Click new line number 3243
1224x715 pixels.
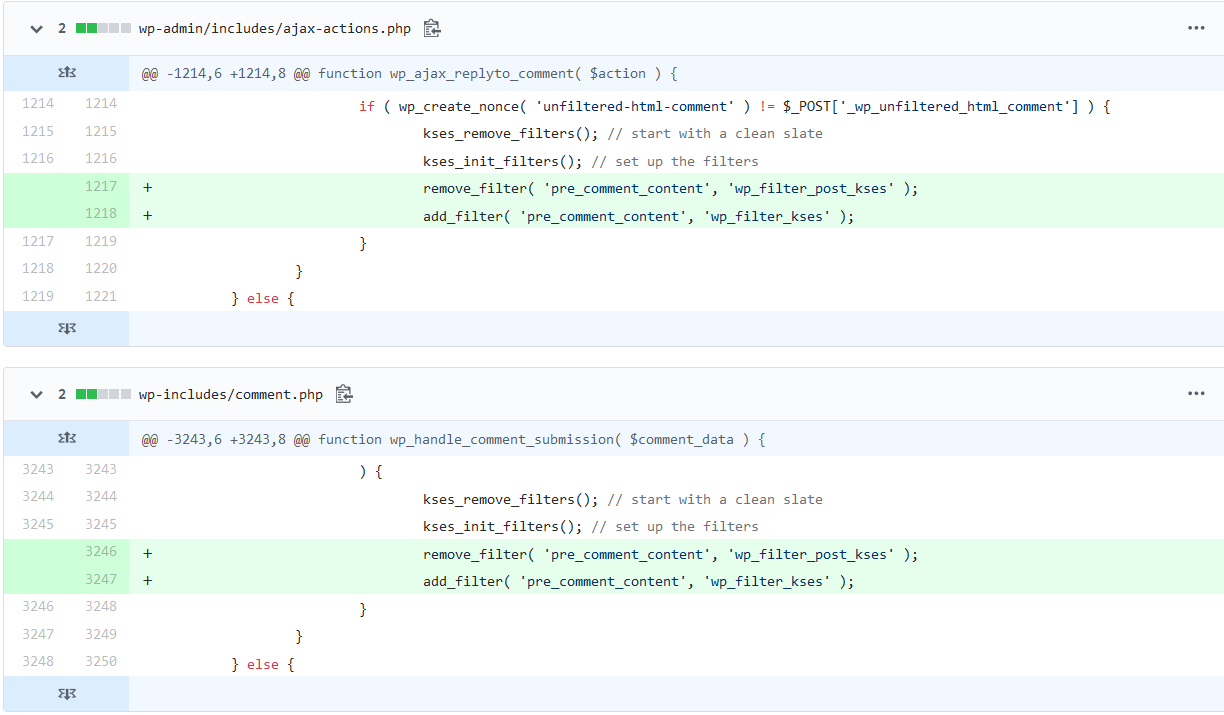(100, 469)
